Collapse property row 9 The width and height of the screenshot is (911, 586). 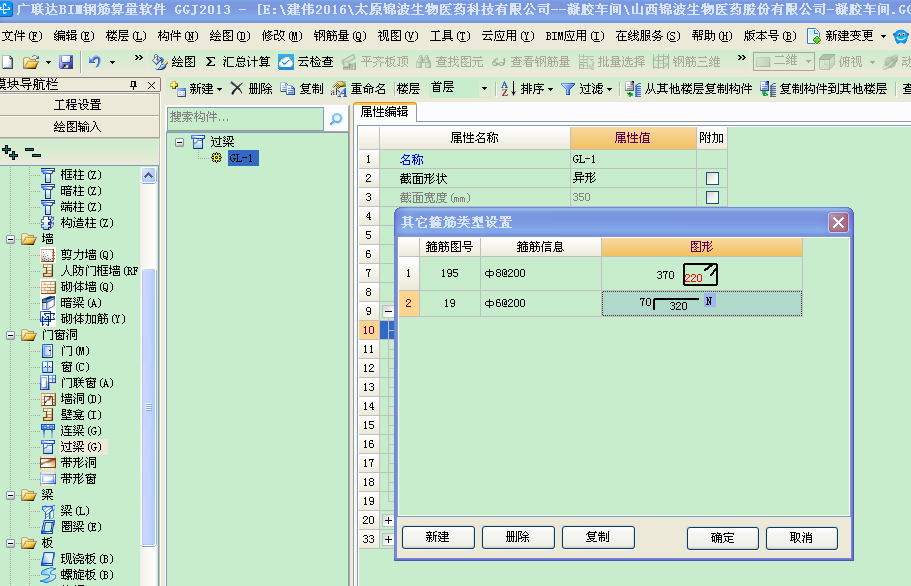[388, 311]
